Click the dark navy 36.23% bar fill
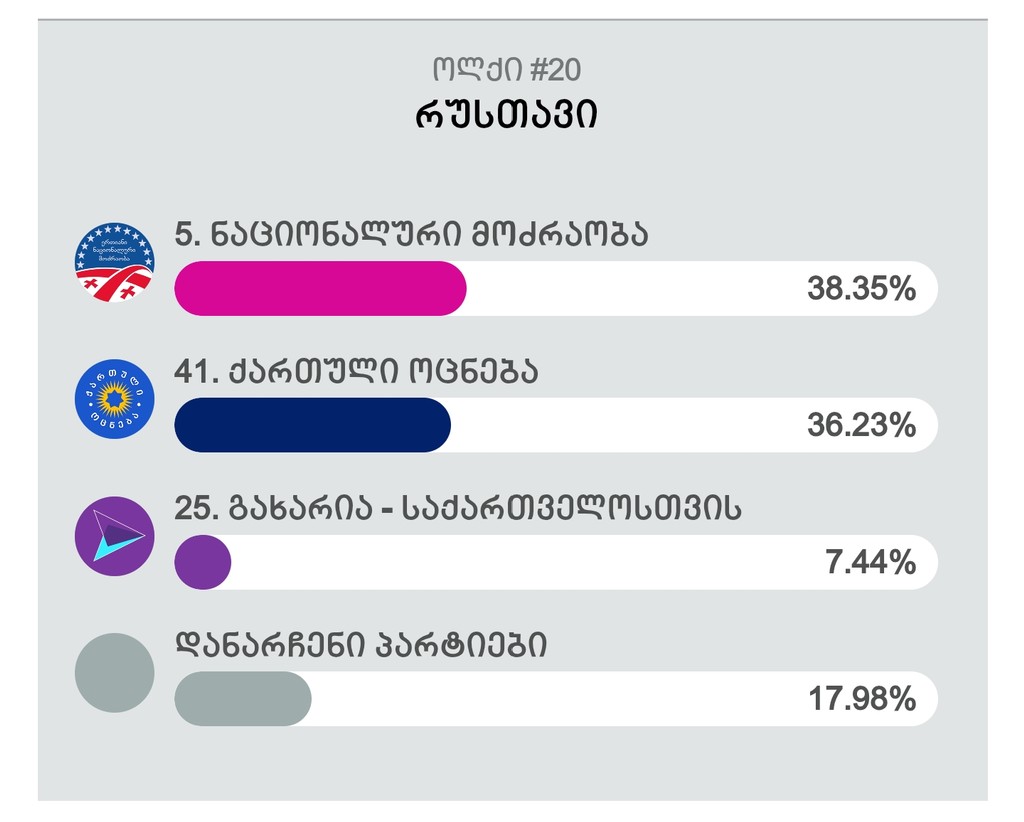The height and width of the screenshot is (822, 1024). tap(312, 425)
